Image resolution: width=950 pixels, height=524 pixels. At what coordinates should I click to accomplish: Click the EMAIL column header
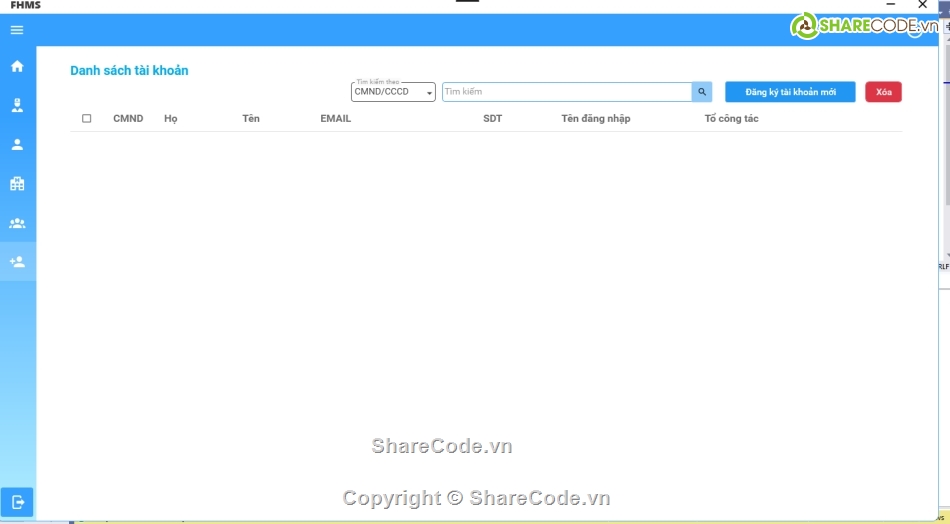pos(335,119)
